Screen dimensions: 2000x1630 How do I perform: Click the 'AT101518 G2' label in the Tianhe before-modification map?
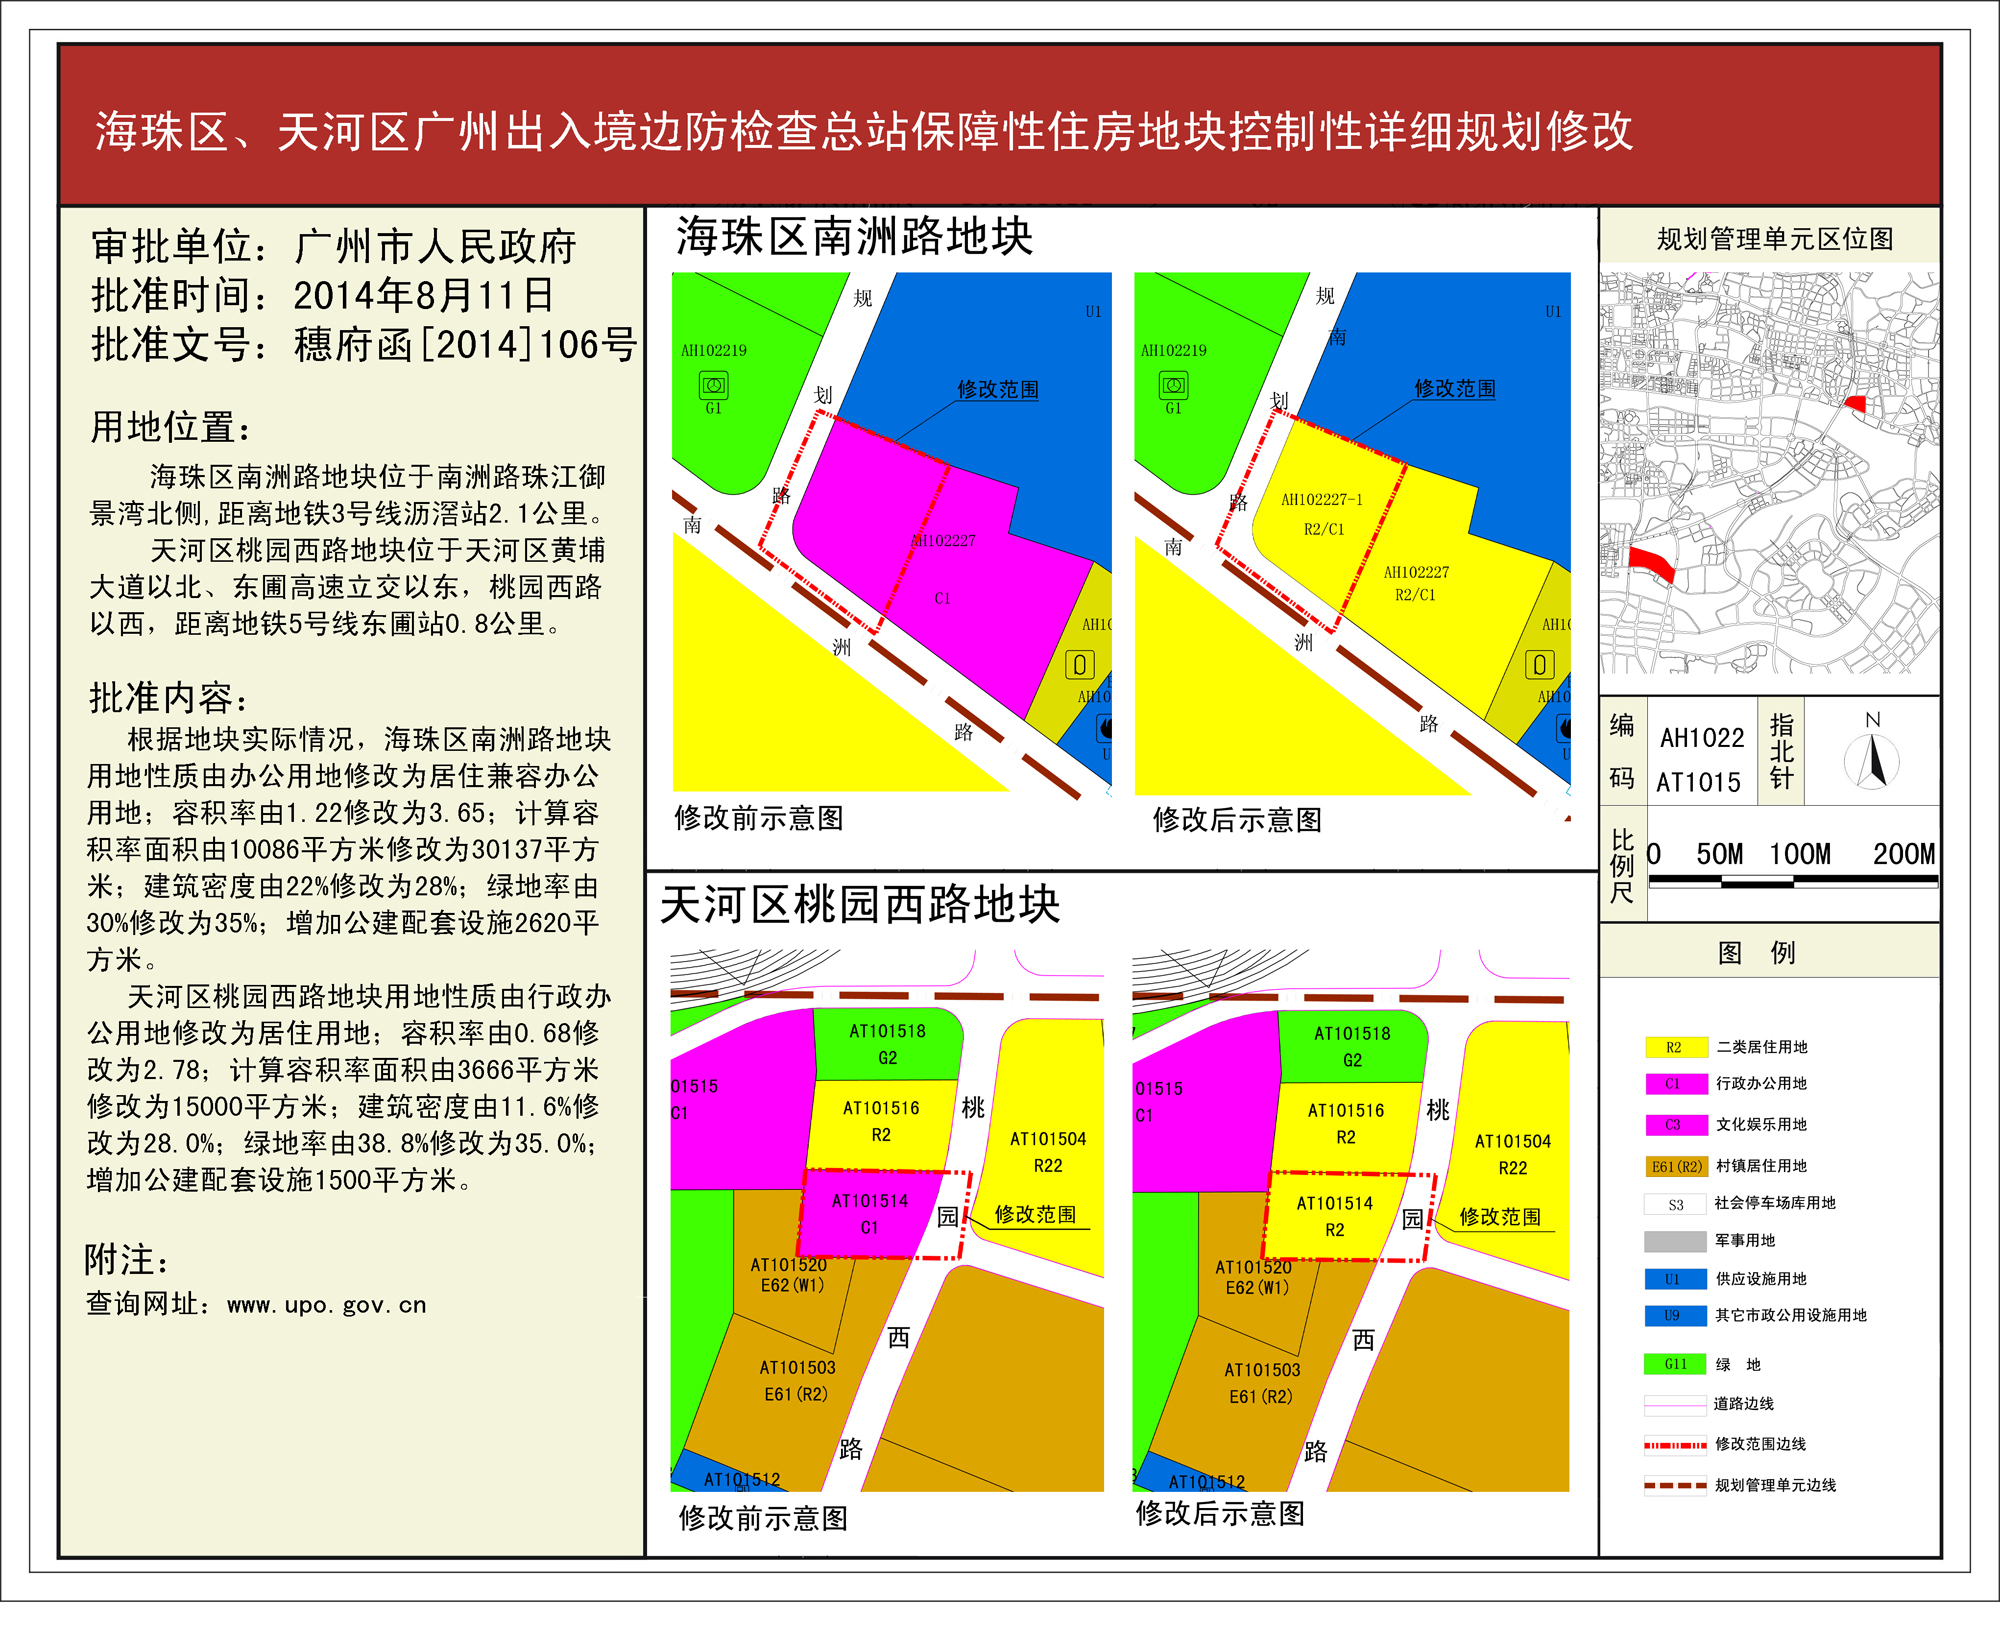887,1044
